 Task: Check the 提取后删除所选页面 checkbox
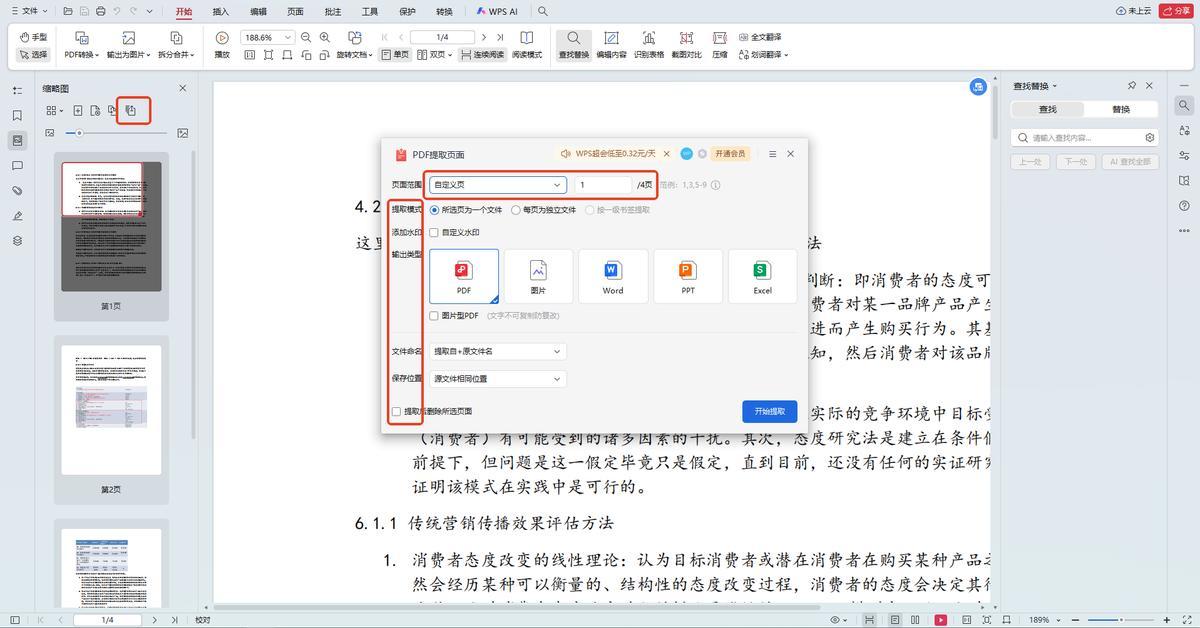[x=397, y=411]
